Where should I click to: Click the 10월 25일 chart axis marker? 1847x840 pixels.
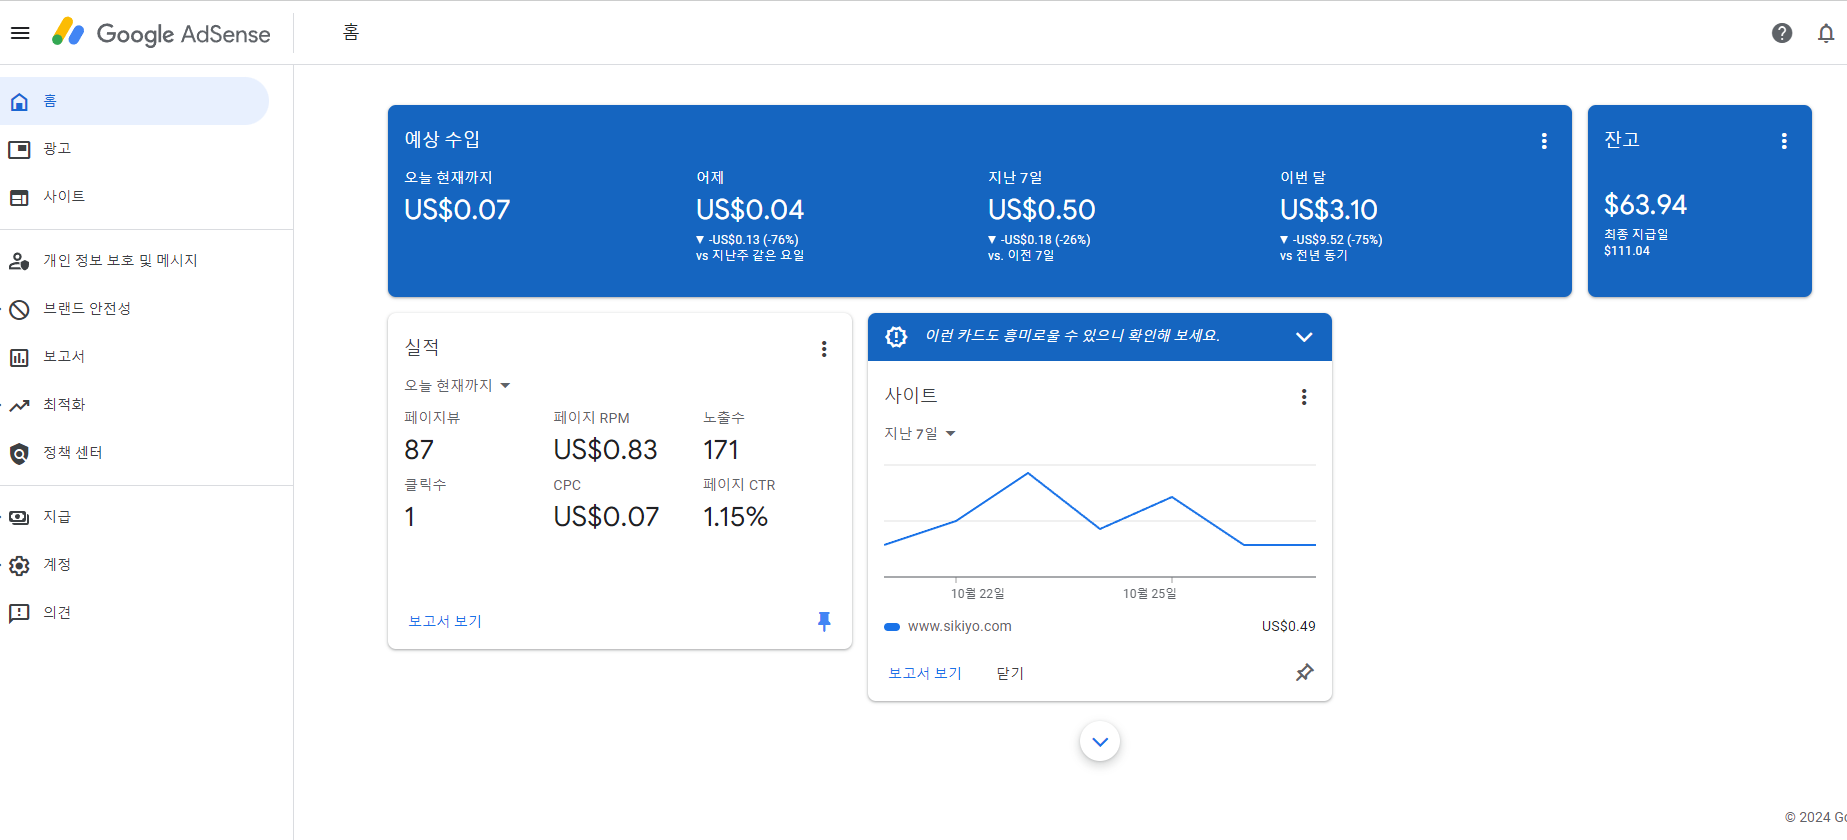[x=1150, y=593]
